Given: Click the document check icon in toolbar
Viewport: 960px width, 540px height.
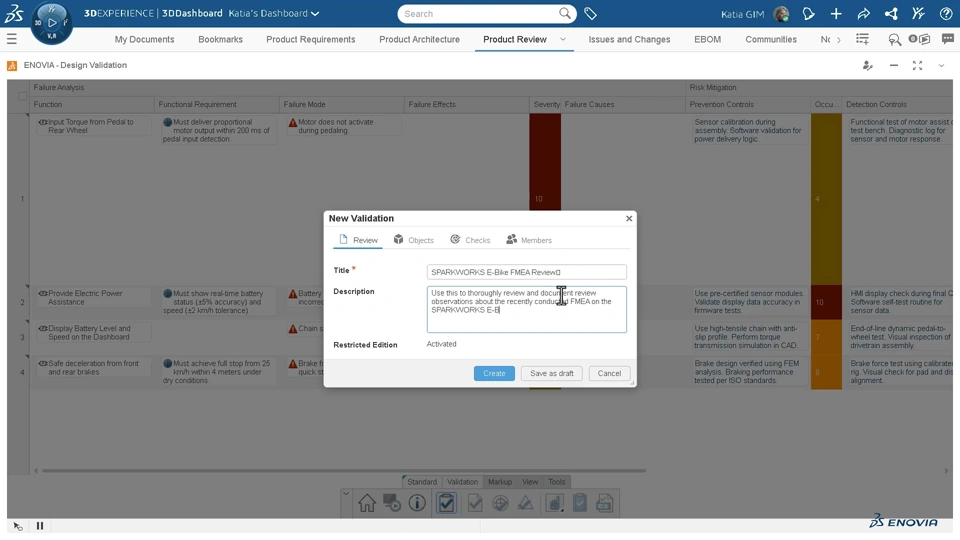Looking at the screenshot, I should 474,503.
